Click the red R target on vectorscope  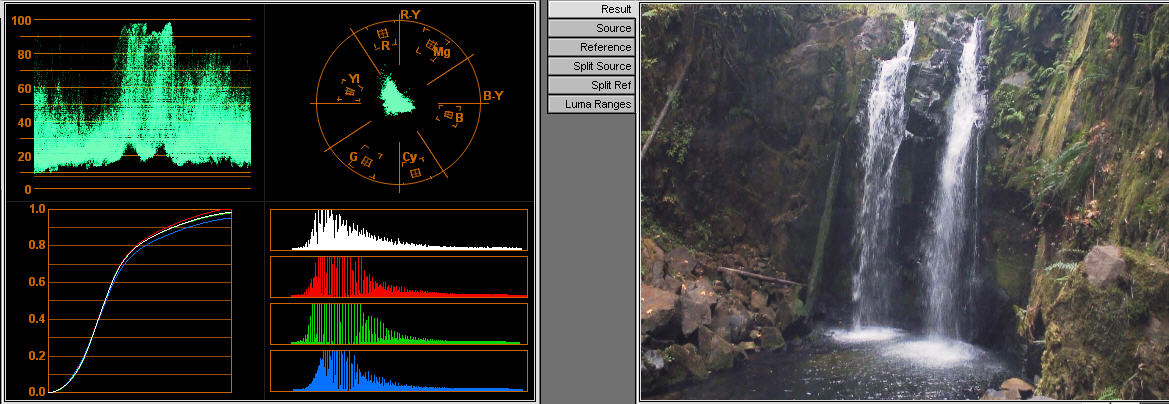coord(383,36)
